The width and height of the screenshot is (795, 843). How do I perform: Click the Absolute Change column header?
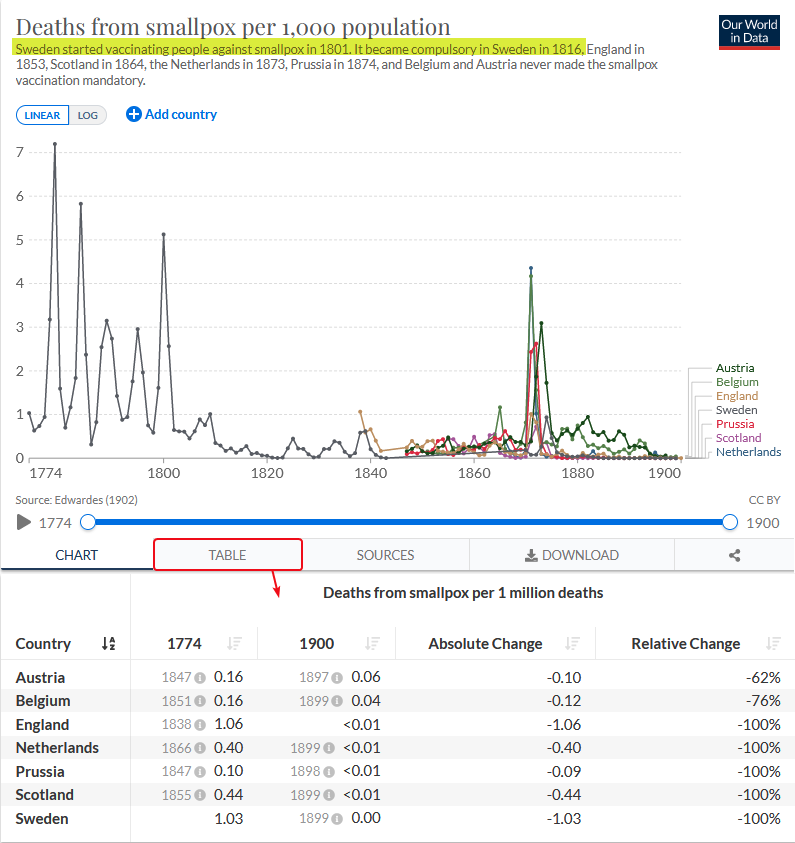(x=485, y=644)
